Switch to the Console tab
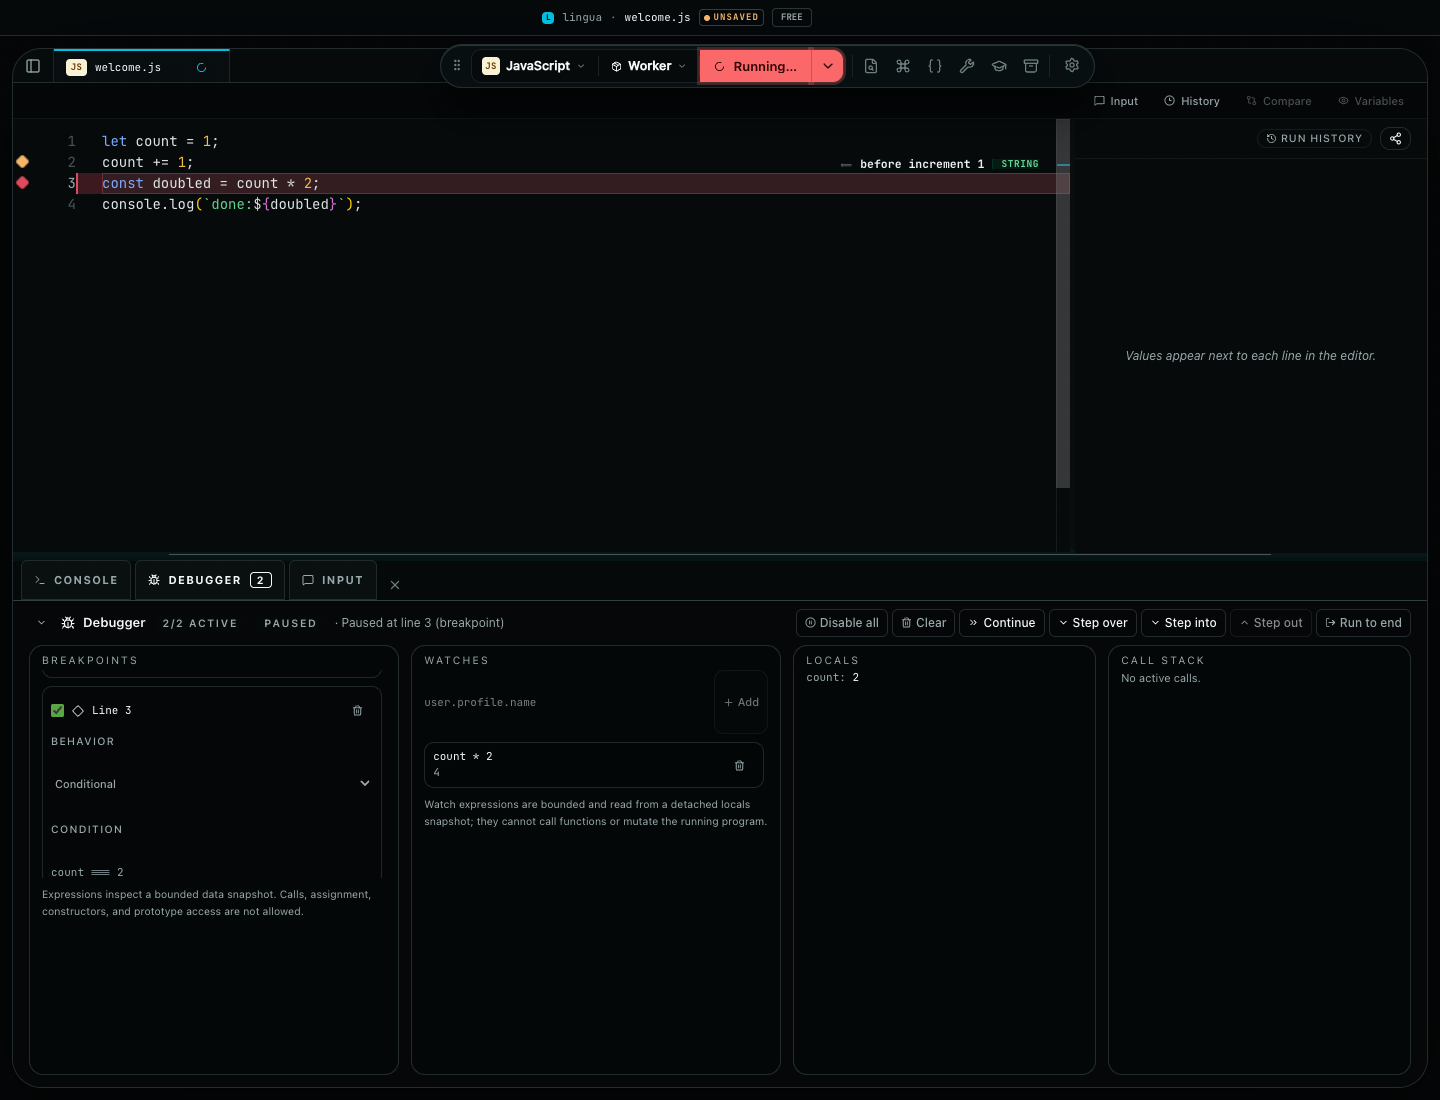The image size is (1440, 1100). [76, 580]
